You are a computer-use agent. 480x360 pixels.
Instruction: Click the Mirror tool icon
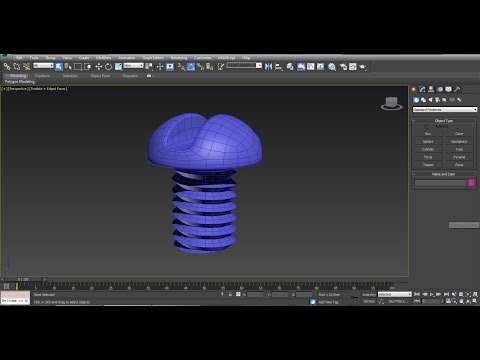click(268, 67)
